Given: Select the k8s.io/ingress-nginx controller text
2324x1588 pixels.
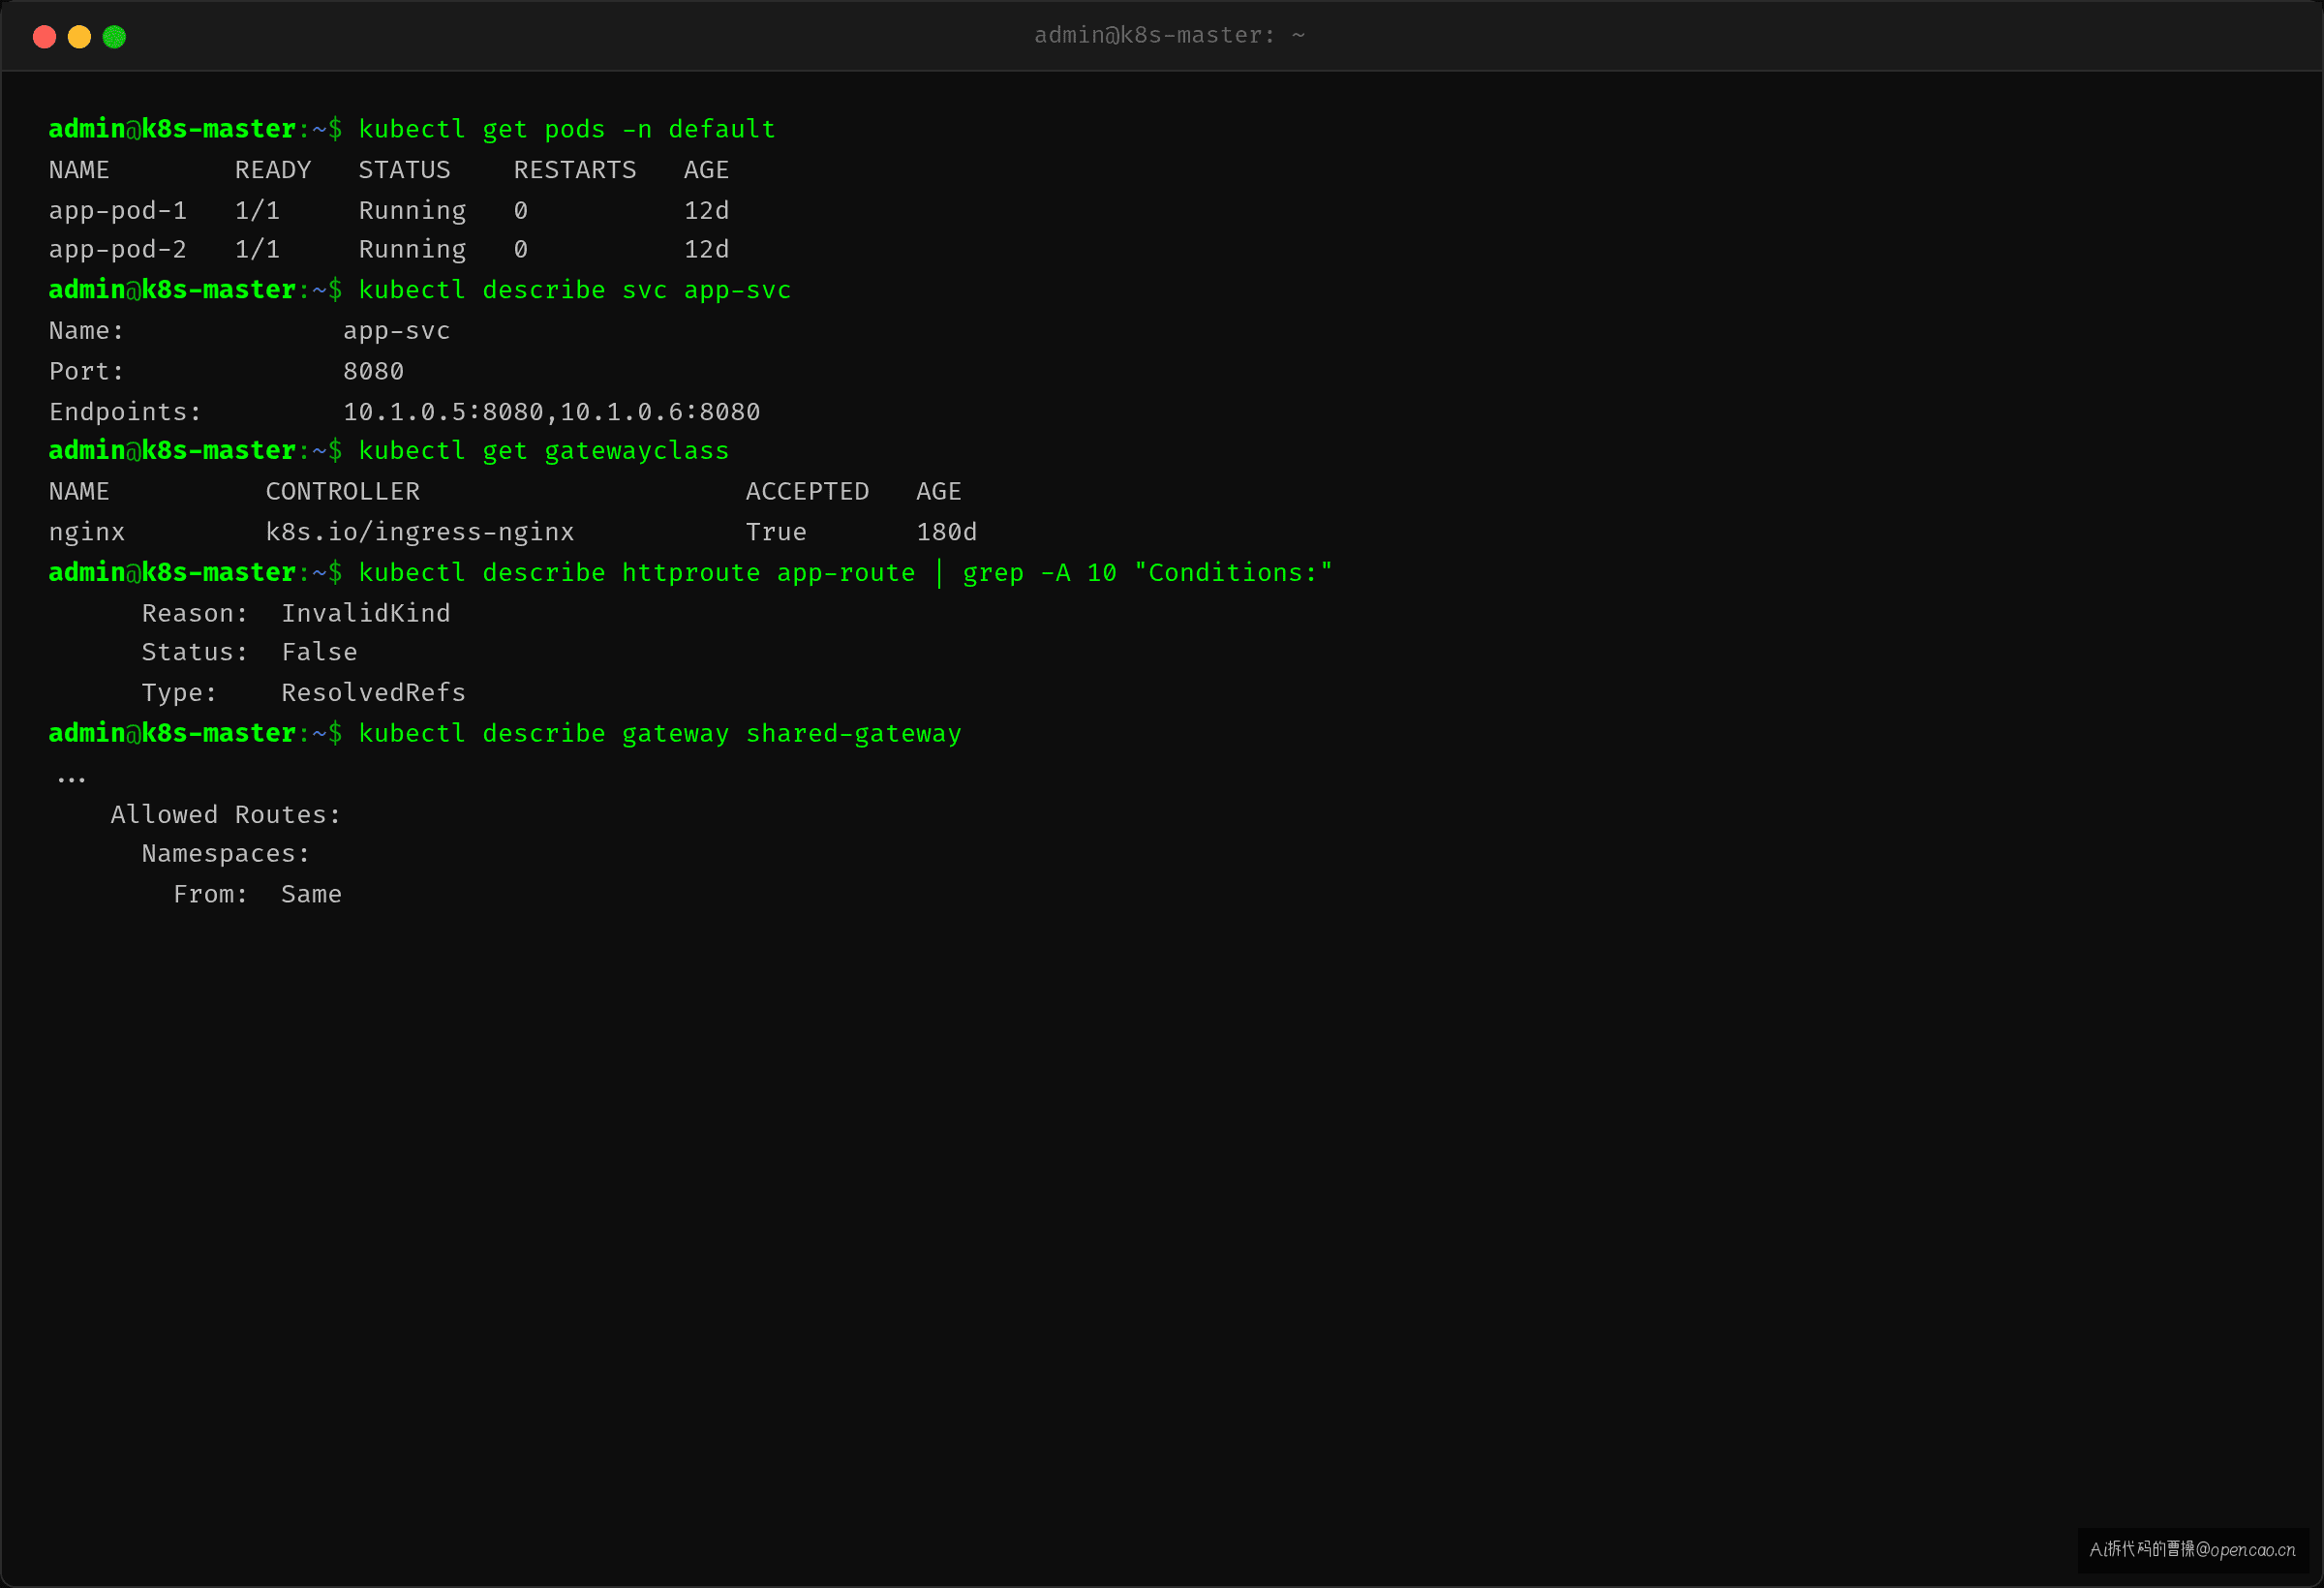Looking at the screenshot, I should pyautogui.click(x=420, y=533).
